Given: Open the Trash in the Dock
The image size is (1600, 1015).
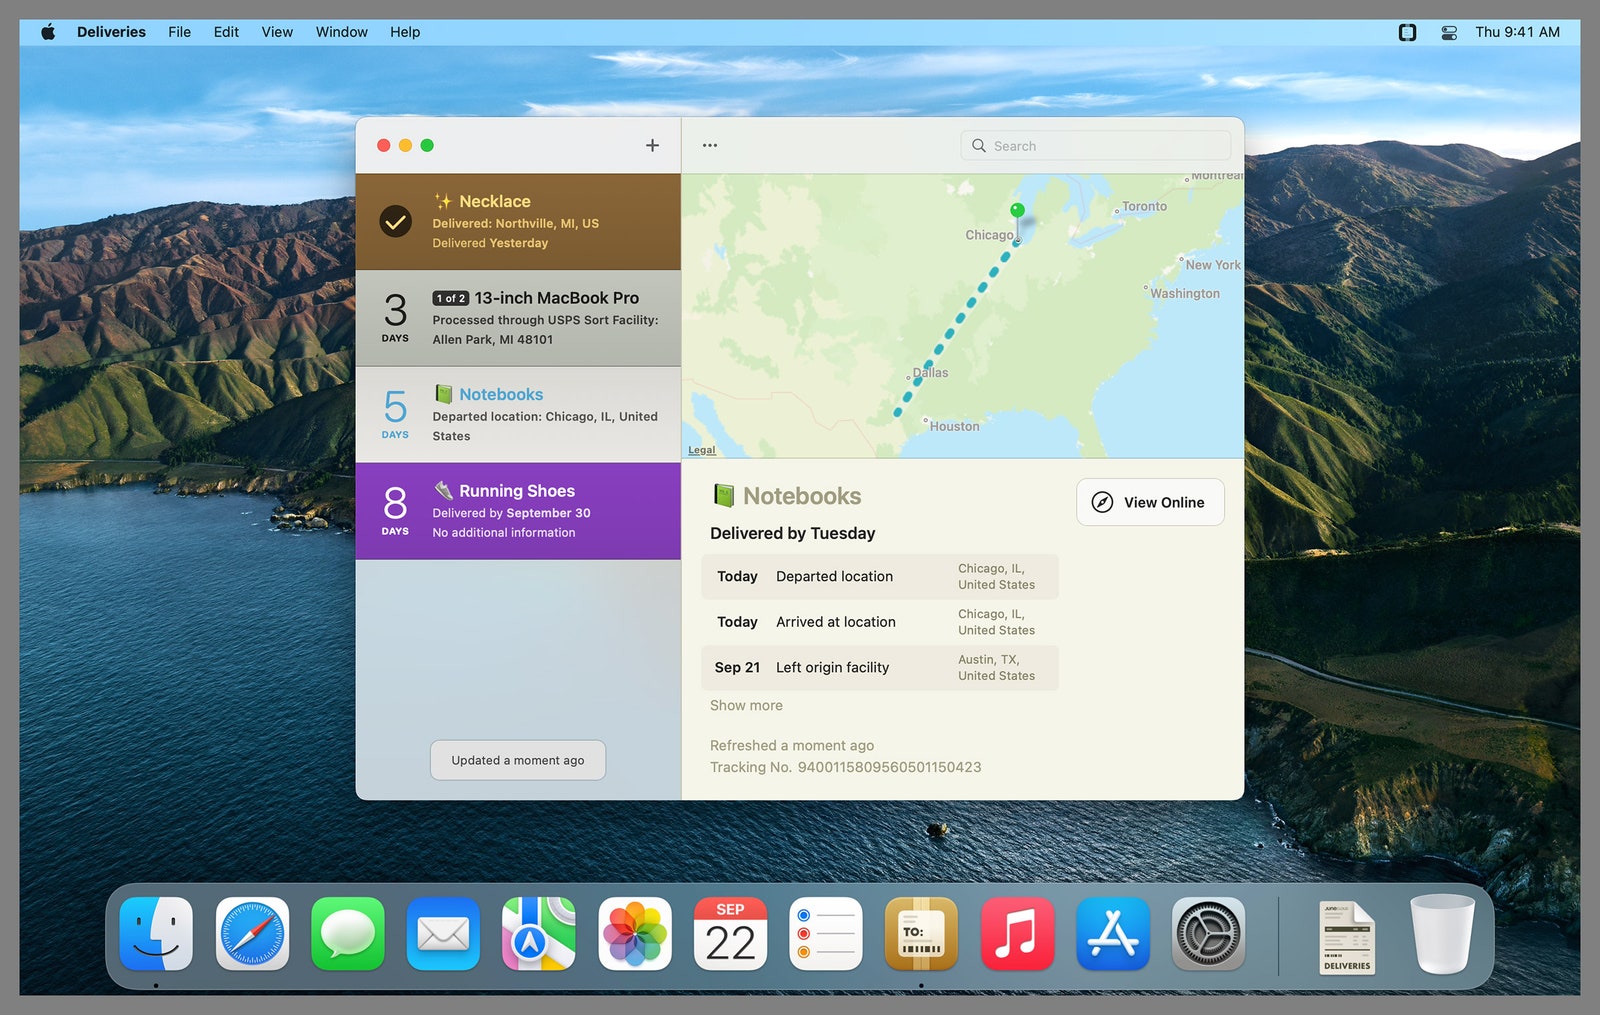Looking at the screenshot, I should pyautogui.click(x=1442, y=934).
